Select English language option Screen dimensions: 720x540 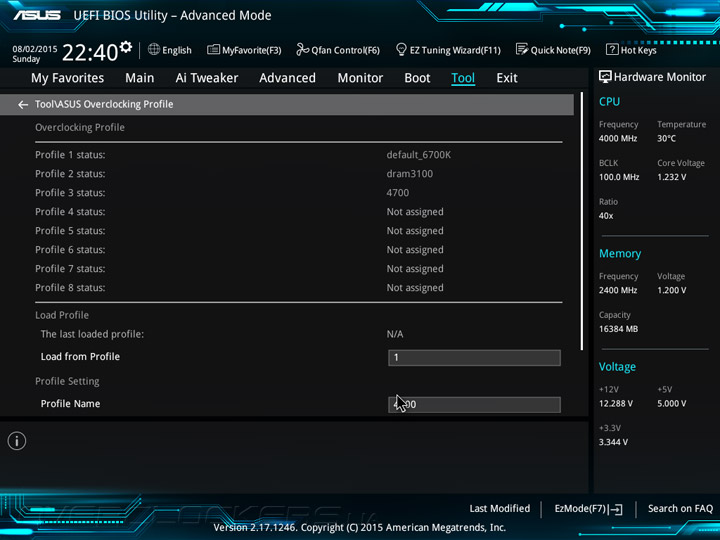pos(177,50)
